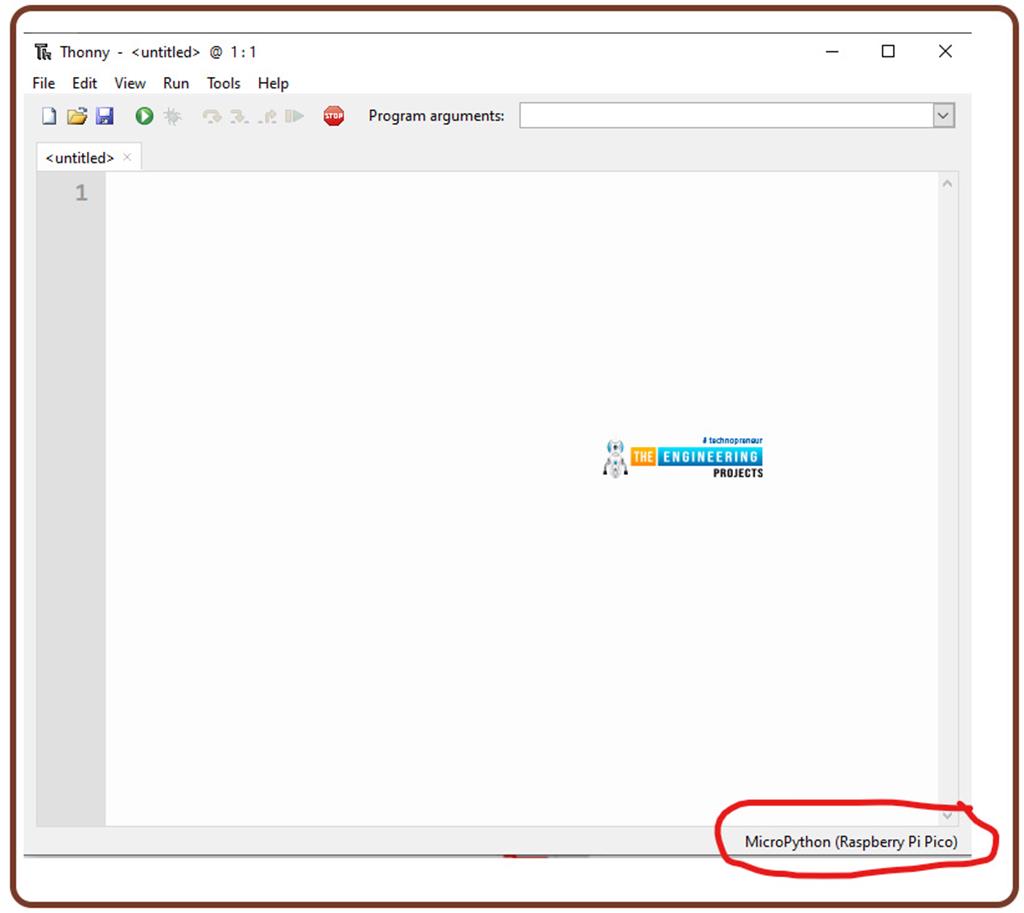Click the Step over debugging icon
Viewport: 1024px width, 913px height.
pos(211,116)
